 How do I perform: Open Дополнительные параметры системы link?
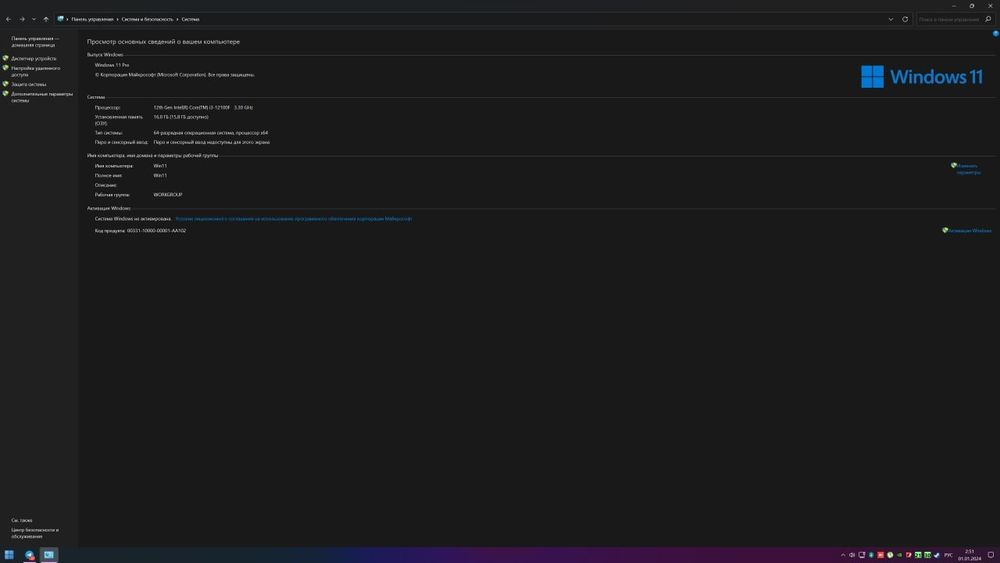[42, 97]
